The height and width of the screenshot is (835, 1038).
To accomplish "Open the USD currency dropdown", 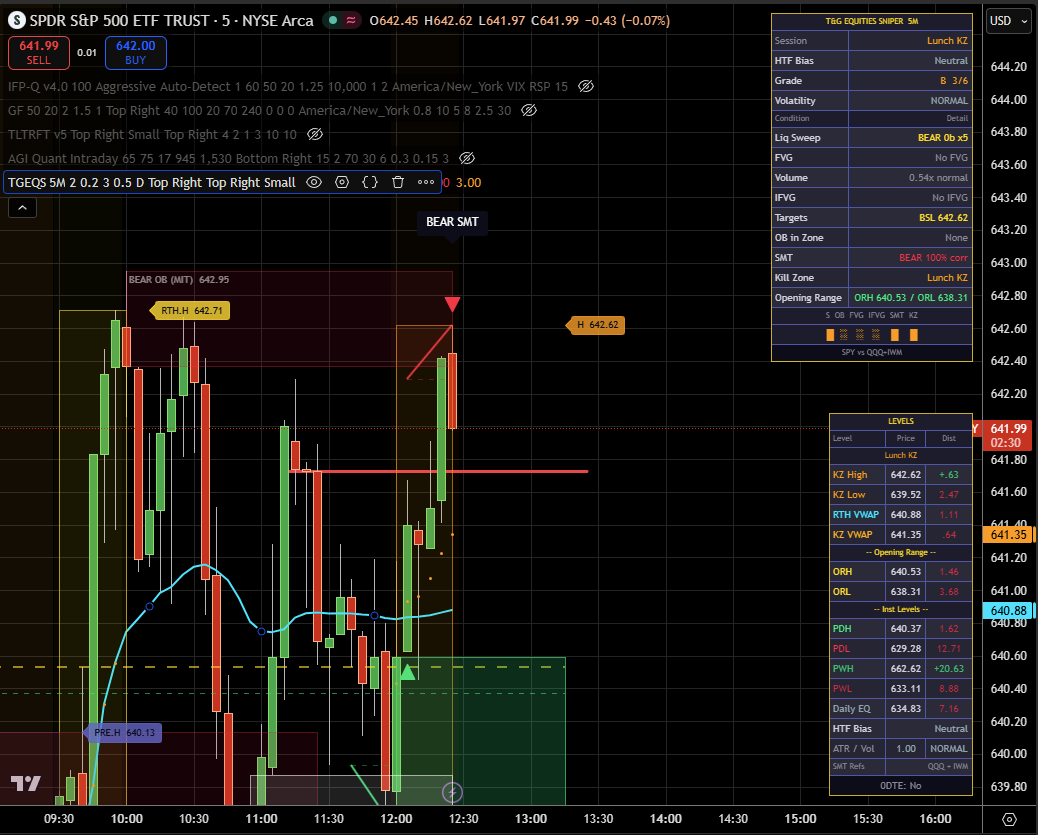I will [1009, 21].
